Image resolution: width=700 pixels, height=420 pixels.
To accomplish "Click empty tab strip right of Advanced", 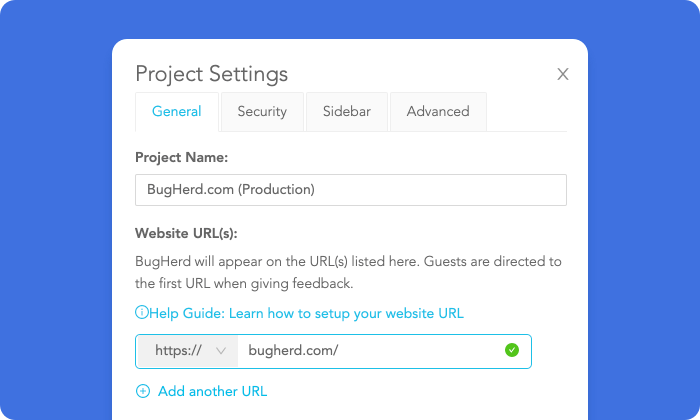I will [x=527, y=112].
